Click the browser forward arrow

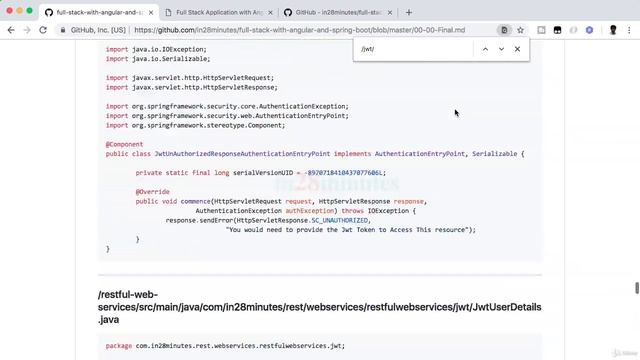pyautogui.click(x=27, y=30)
